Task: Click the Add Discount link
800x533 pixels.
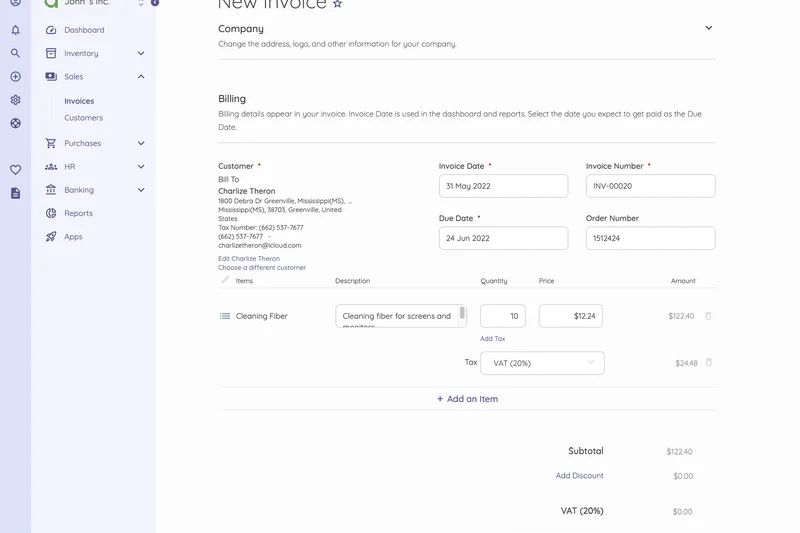Action: (579, 476)
